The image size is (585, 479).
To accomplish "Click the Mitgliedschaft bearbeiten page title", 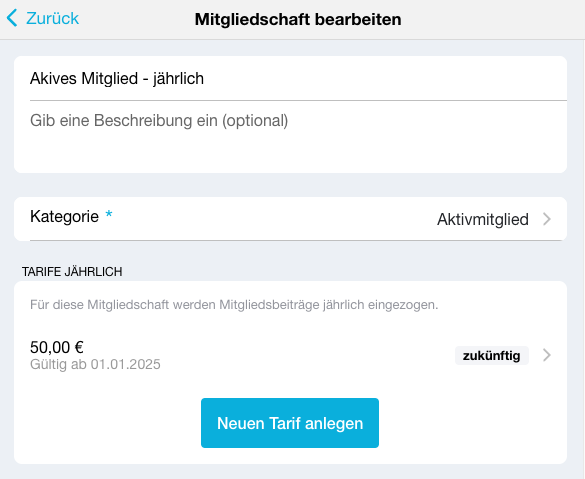I will (x=298, y=19).
